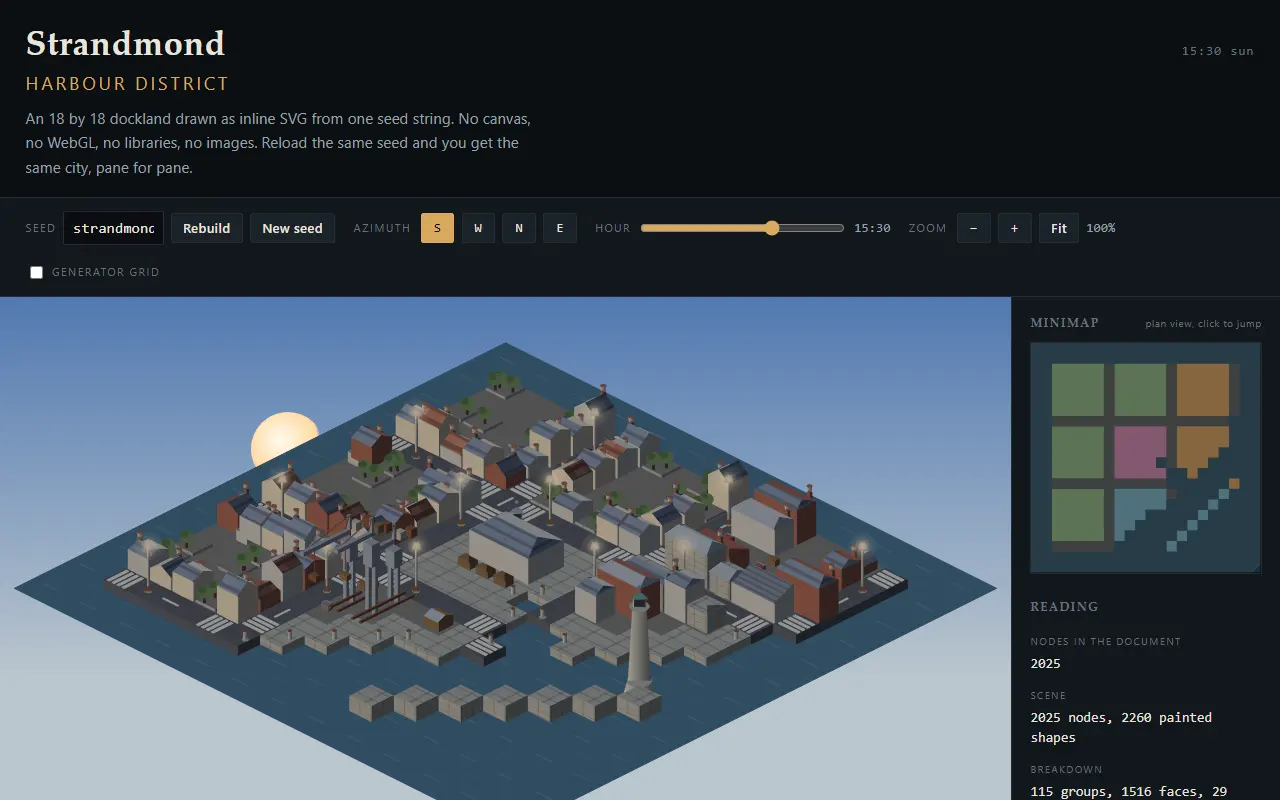The width and height of the screenshot is (1280, 800).
Task: Zoom out with the minus button
Action: [x=974, y=228]
